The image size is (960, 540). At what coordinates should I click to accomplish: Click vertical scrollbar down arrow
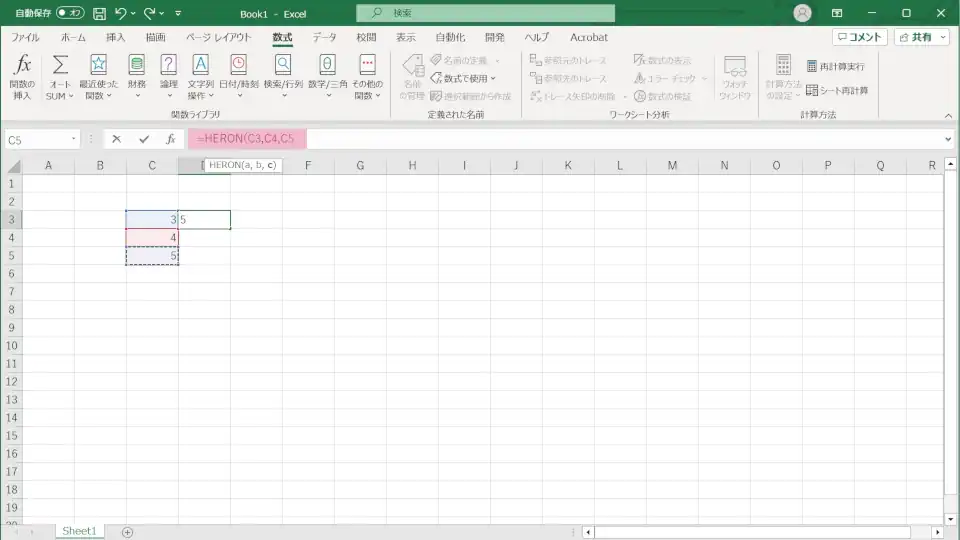coord(950,519)
